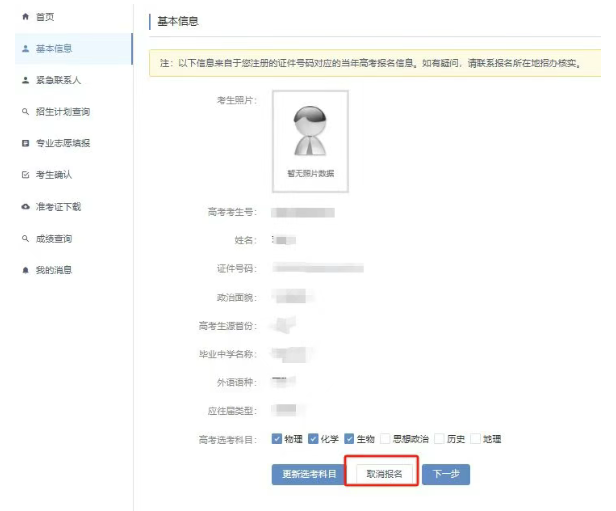
Task: Click the contact icon beside 紧急联系人
Action: [x=25, y=80]
